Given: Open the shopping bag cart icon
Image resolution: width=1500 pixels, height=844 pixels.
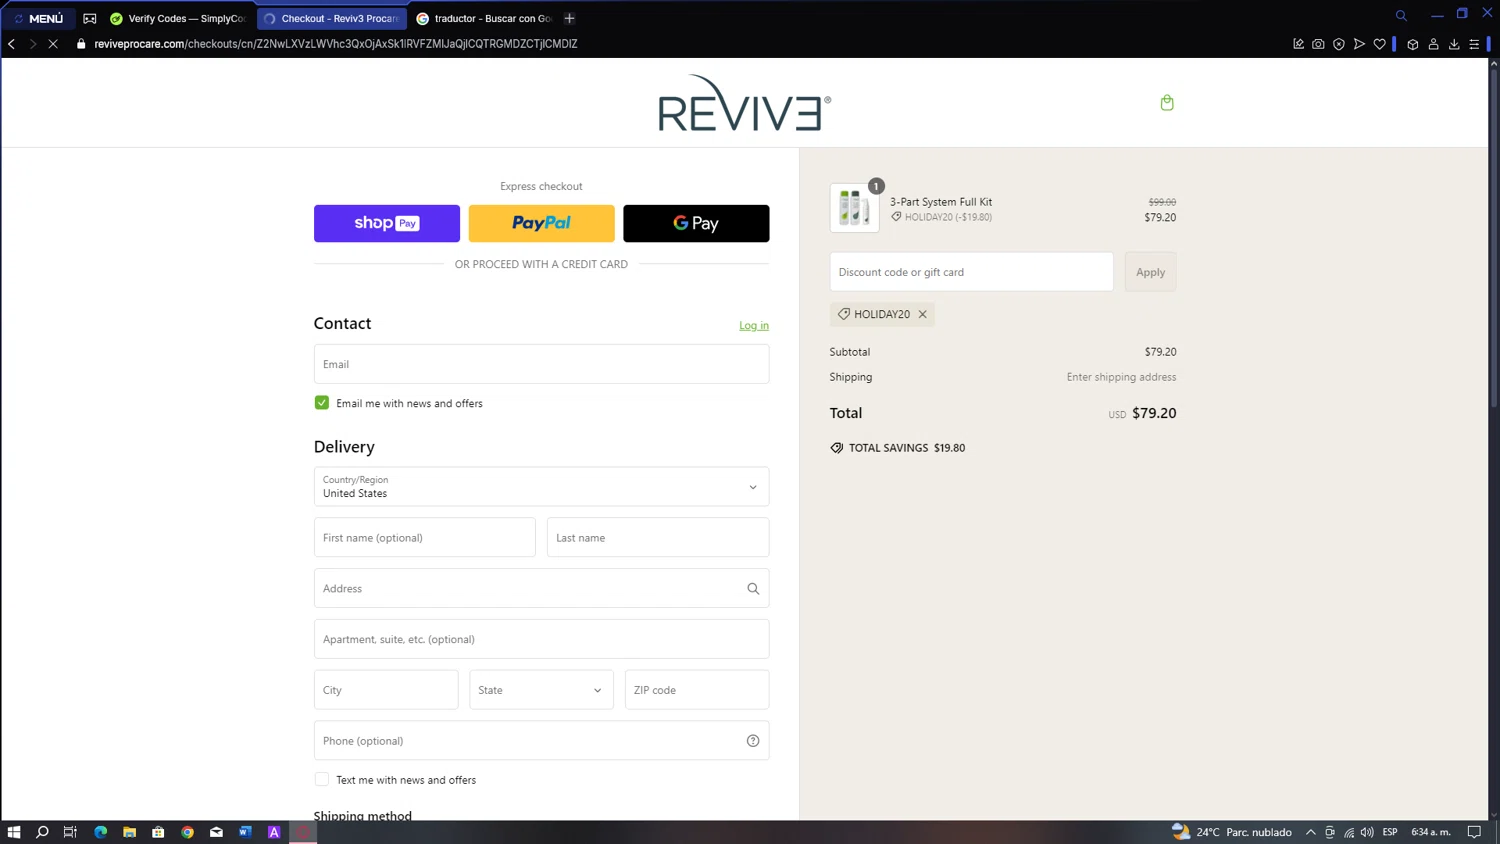Looking at the screenshot, I should point(1166,102).
